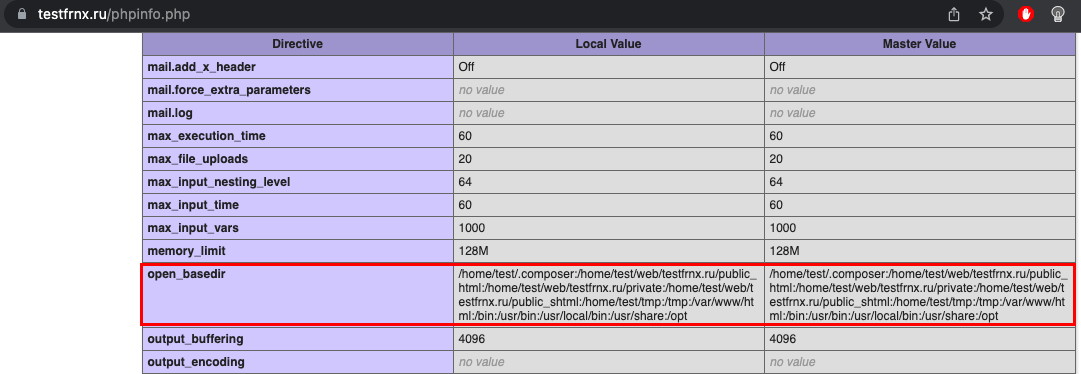This screenshot has width=1081, height=374.
Task: Select the mail.add_x_header directive name
Action: point(201,67)
